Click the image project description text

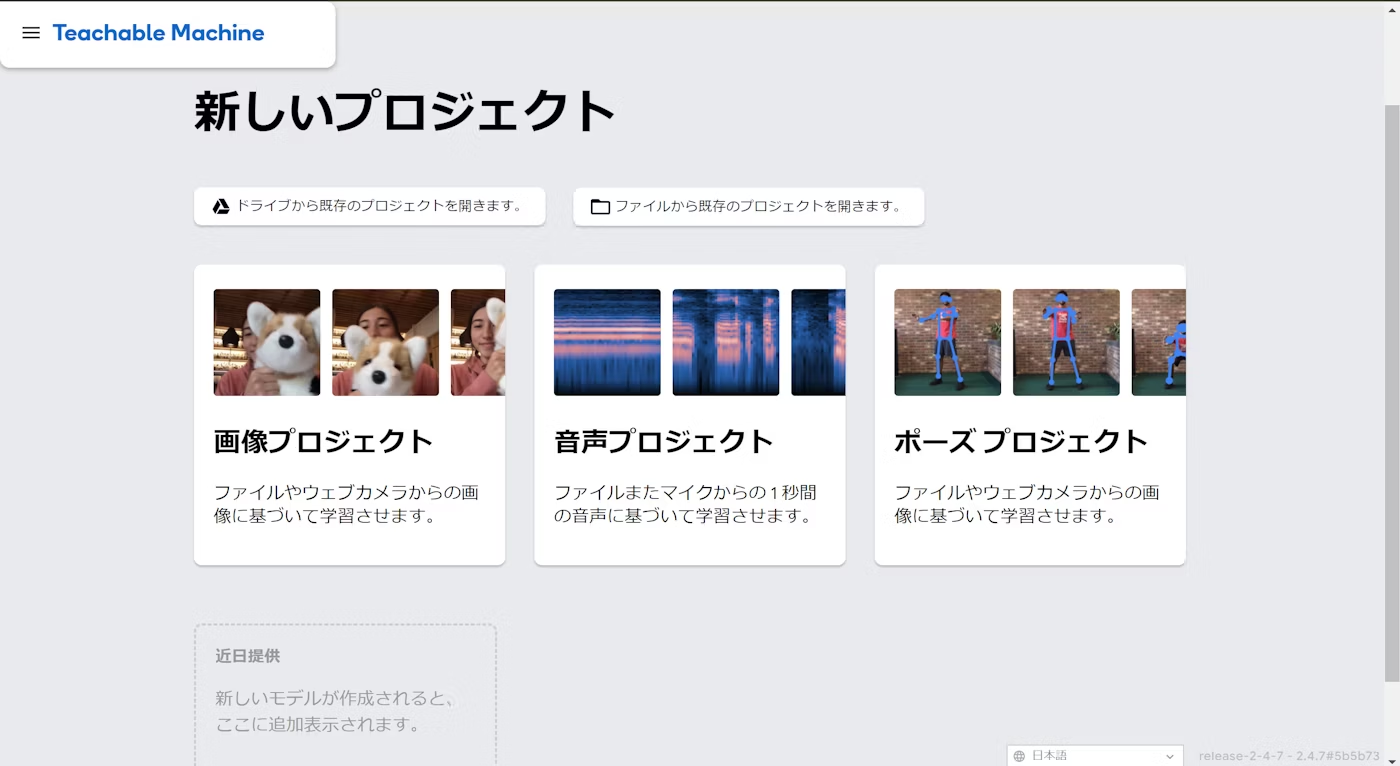click(x=347, y=504)
